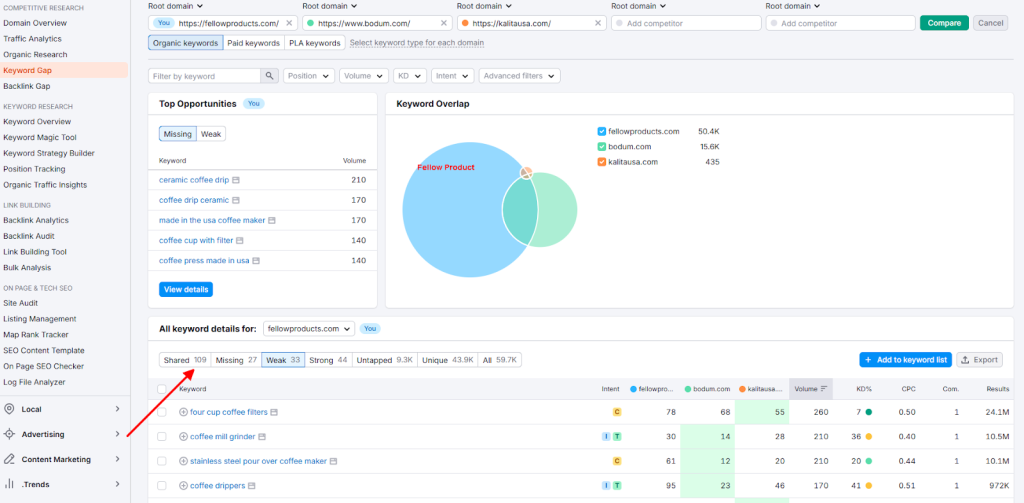
Task: Expand the Advanced filters dropdown
Action: [x=519, y=76]
